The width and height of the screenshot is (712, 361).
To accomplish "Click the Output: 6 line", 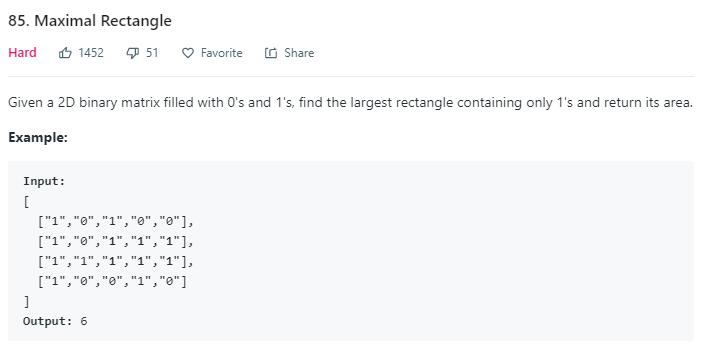I will coord(55,321).
